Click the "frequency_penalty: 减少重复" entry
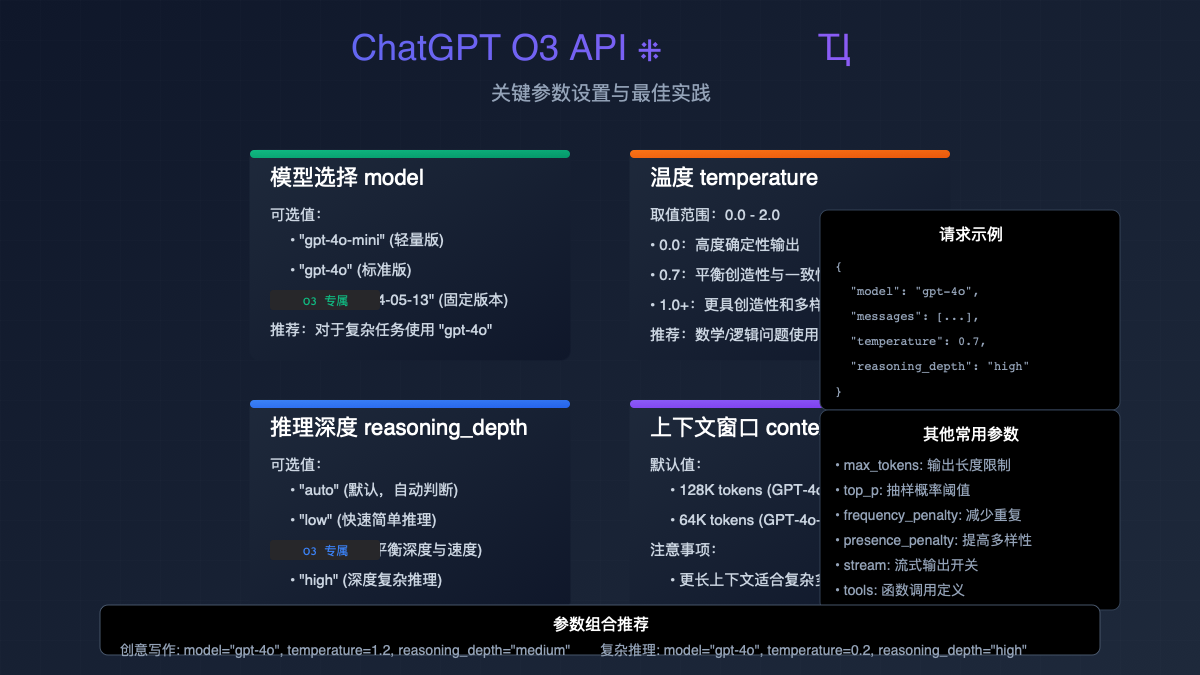1200x675 pixels. coord(927,515)
